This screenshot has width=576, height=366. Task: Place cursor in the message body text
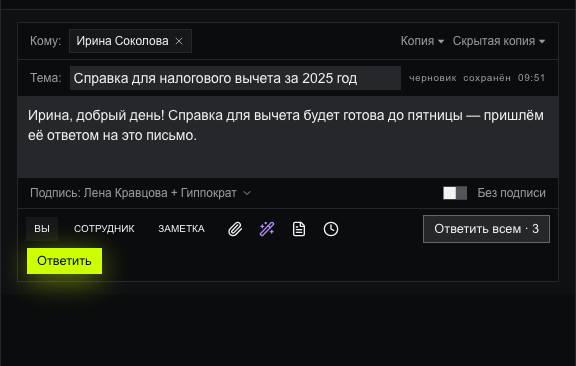click(x=288, y=137)
